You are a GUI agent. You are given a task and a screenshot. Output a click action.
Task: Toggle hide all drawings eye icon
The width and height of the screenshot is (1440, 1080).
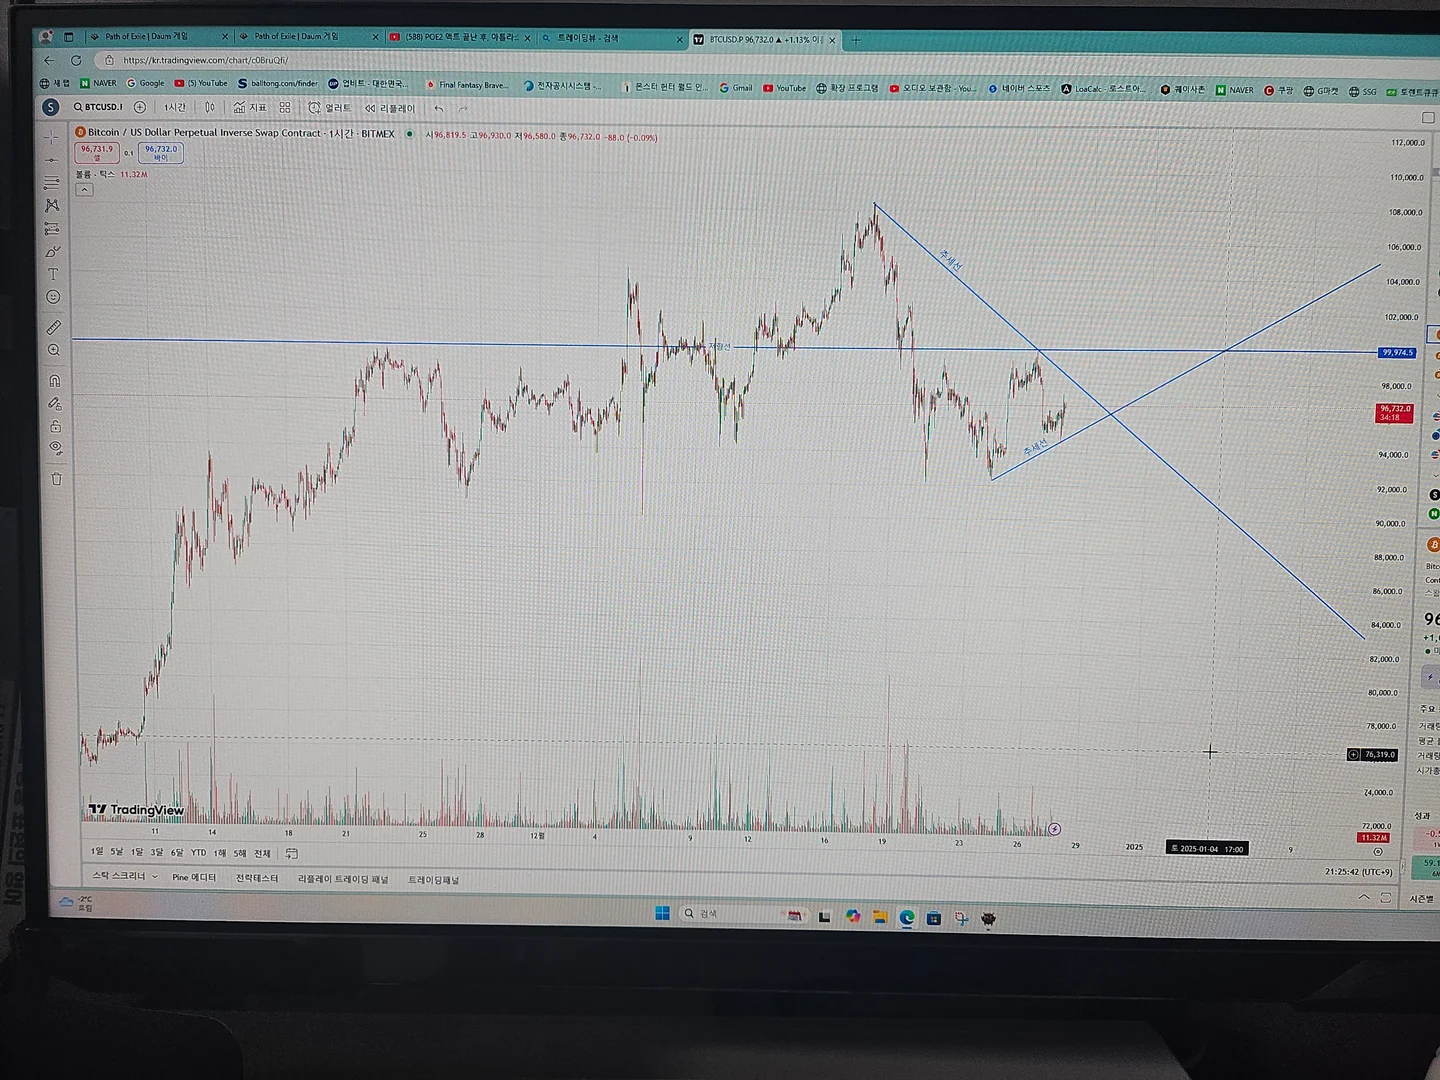coord(56,449)
